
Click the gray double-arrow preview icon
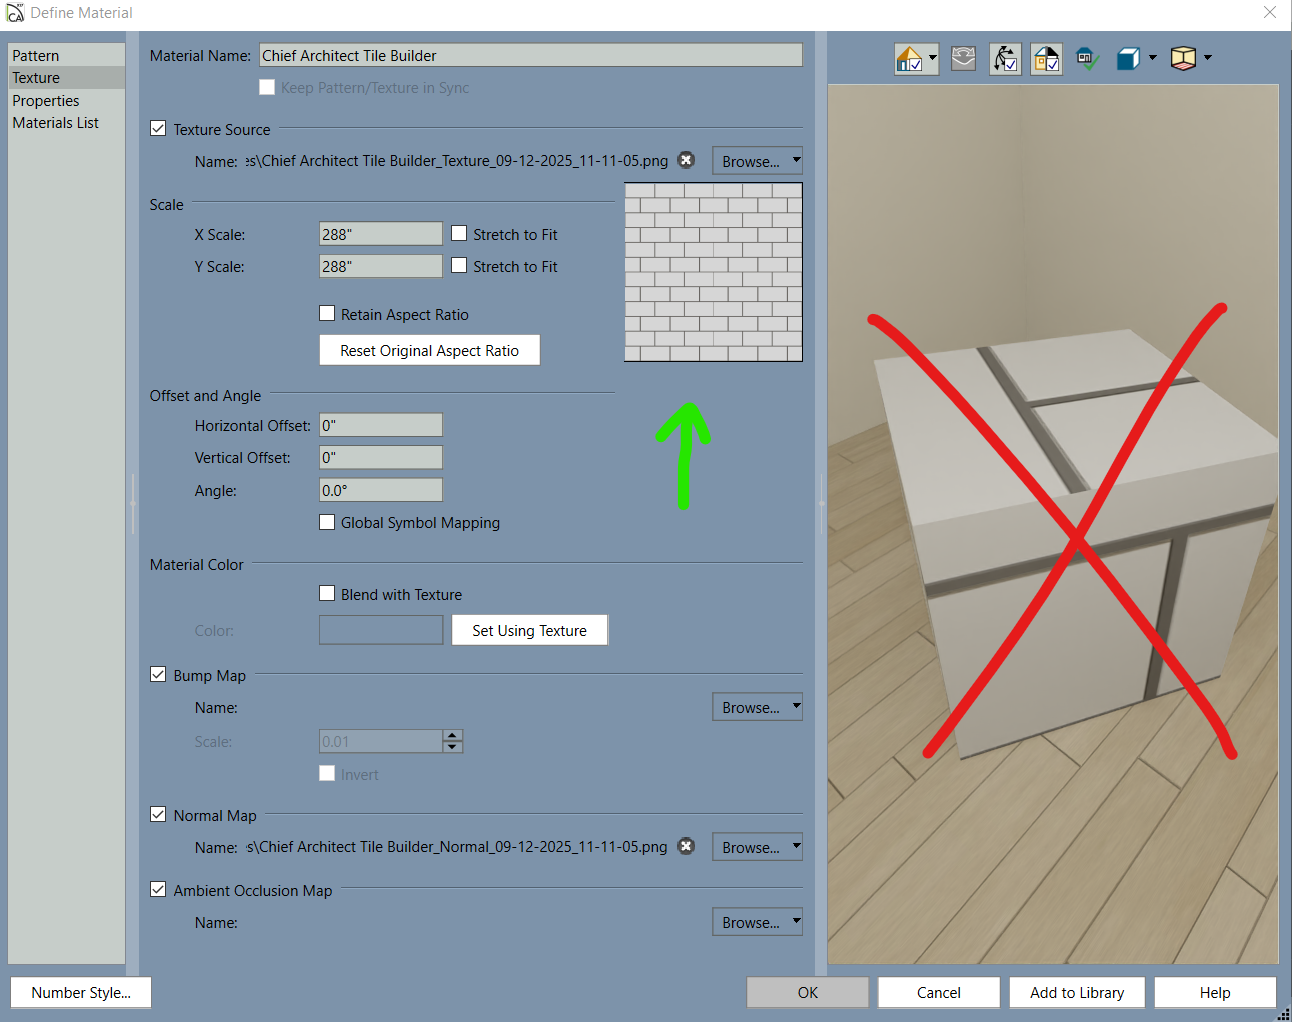(x=963, y=58)
